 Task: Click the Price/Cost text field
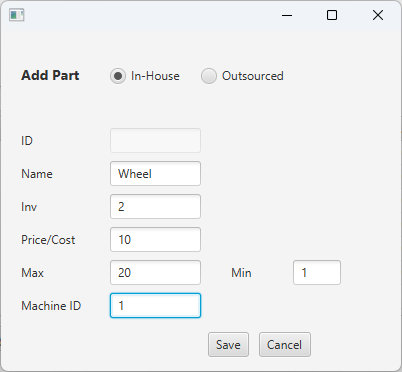[x=155, y=240]
